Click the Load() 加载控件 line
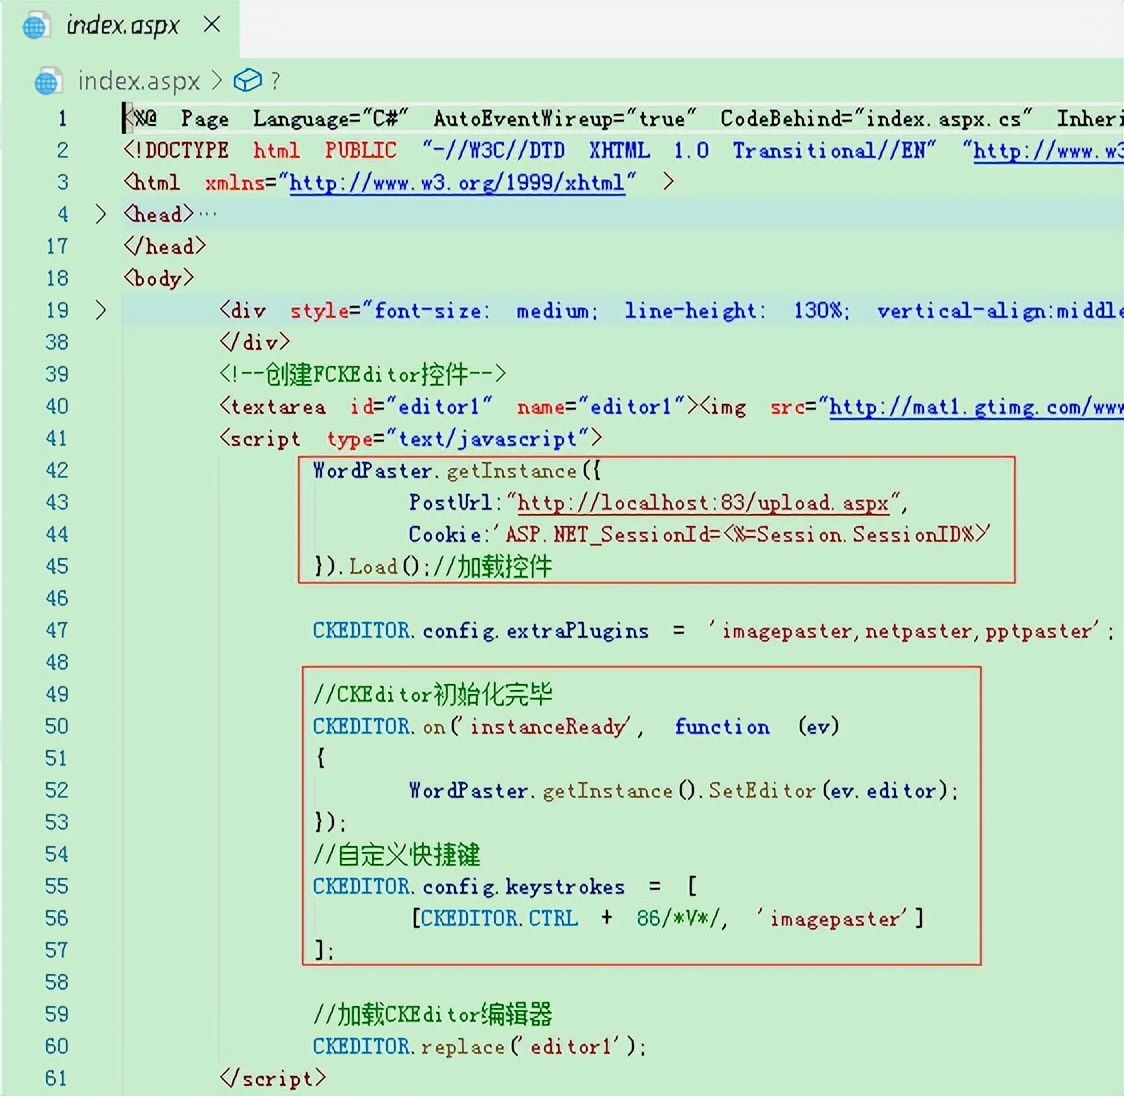Image resolution: width=1124 pixels, height=1096 pixels. point(433,567)
